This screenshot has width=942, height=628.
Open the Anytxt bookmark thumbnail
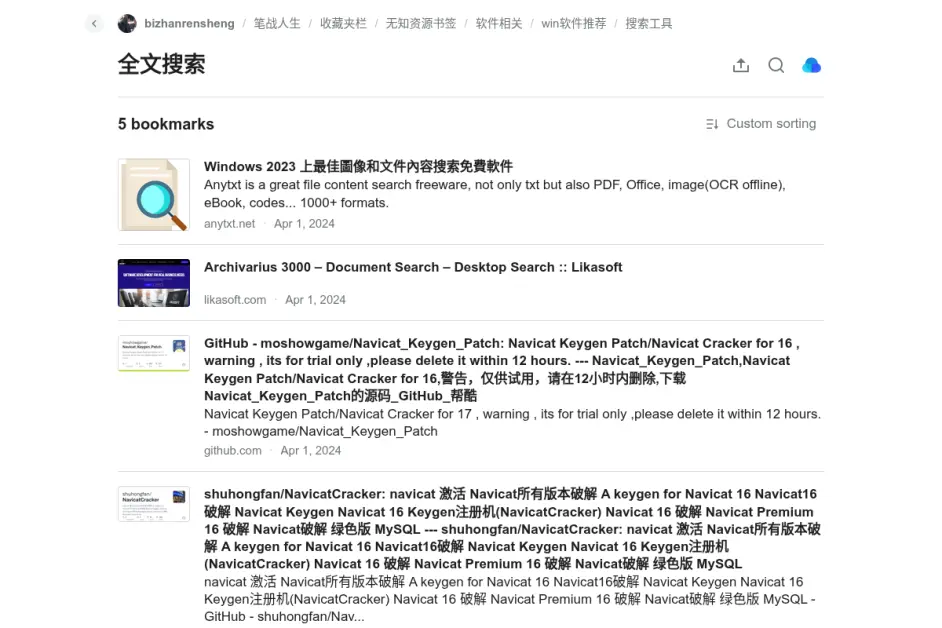(153, 195)
